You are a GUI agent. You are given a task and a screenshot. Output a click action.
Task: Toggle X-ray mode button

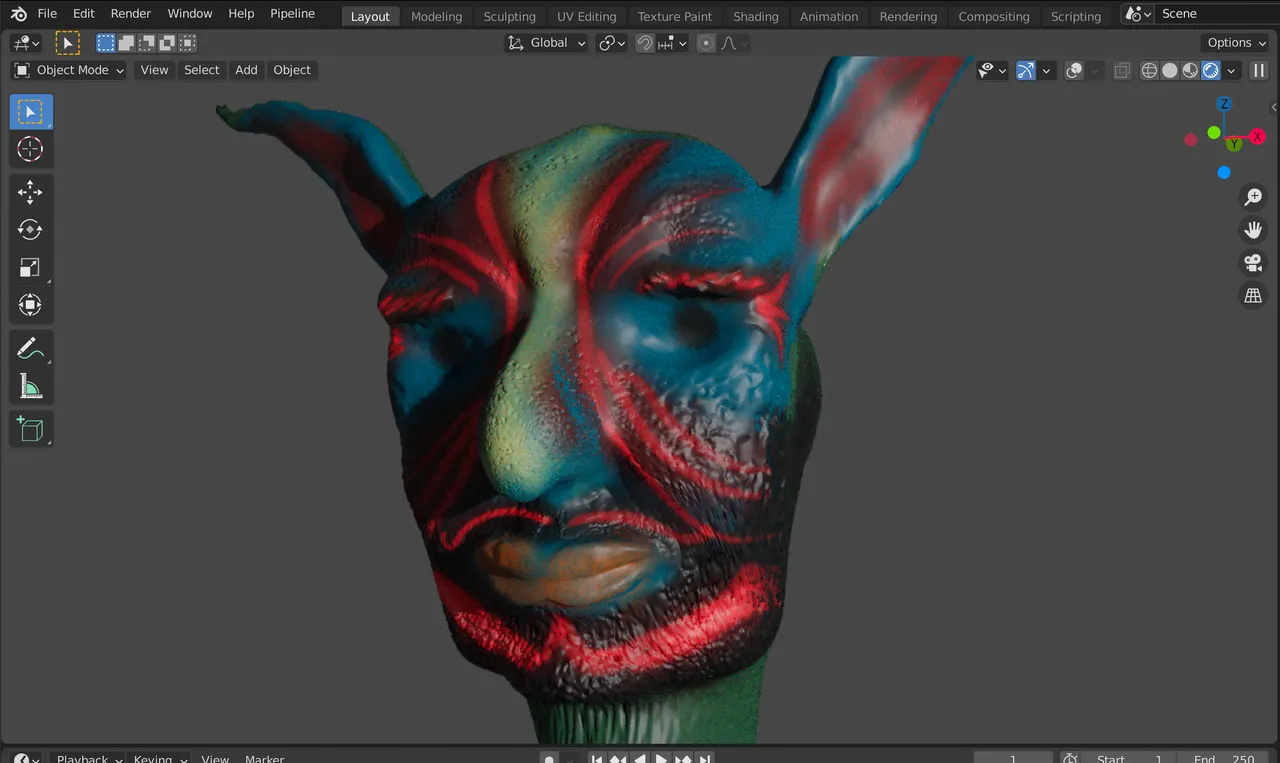click(x=1122, y=70)
